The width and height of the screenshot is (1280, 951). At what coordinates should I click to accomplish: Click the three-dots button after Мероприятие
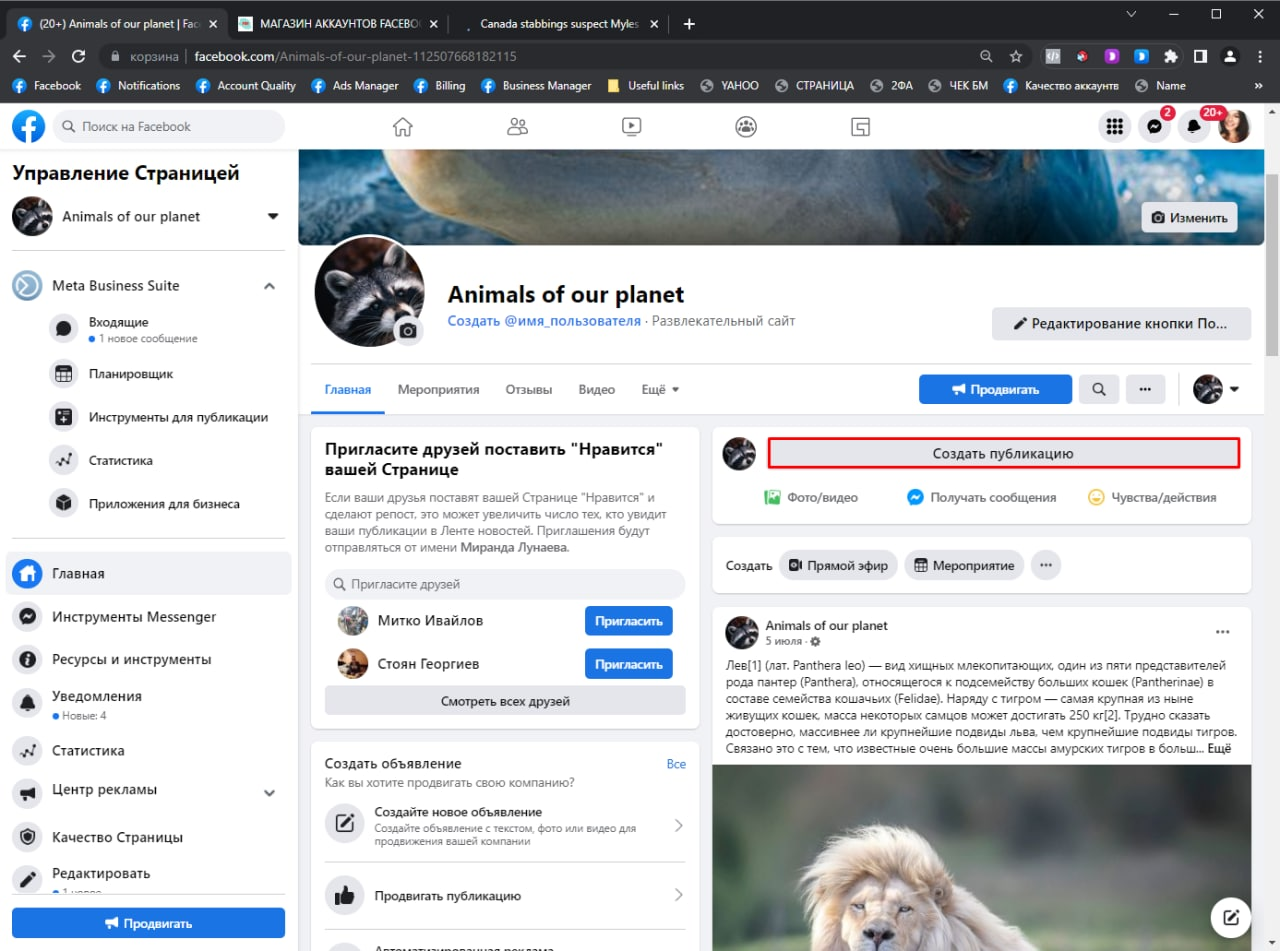[1046, 565]
